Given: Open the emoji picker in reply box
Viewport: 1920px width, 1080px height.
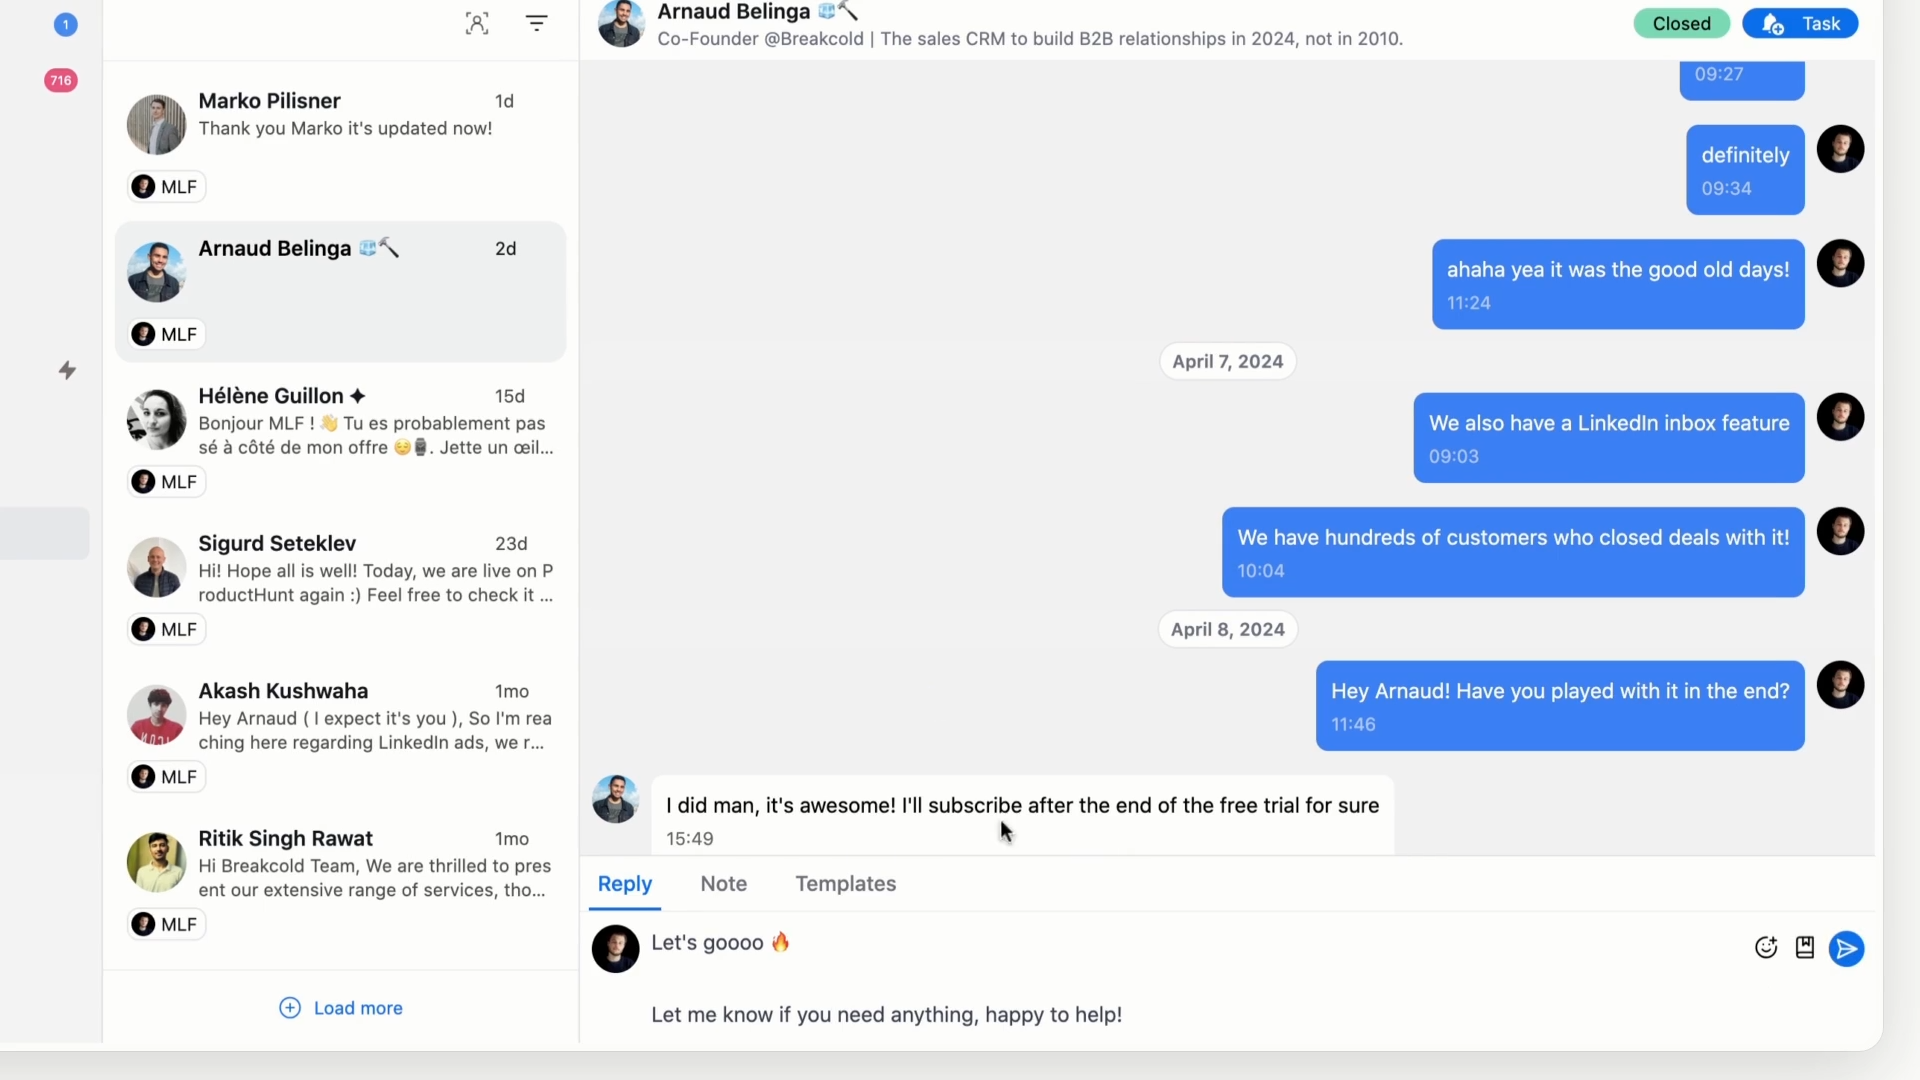Looking at the screenshot, I should (1766, 948).
